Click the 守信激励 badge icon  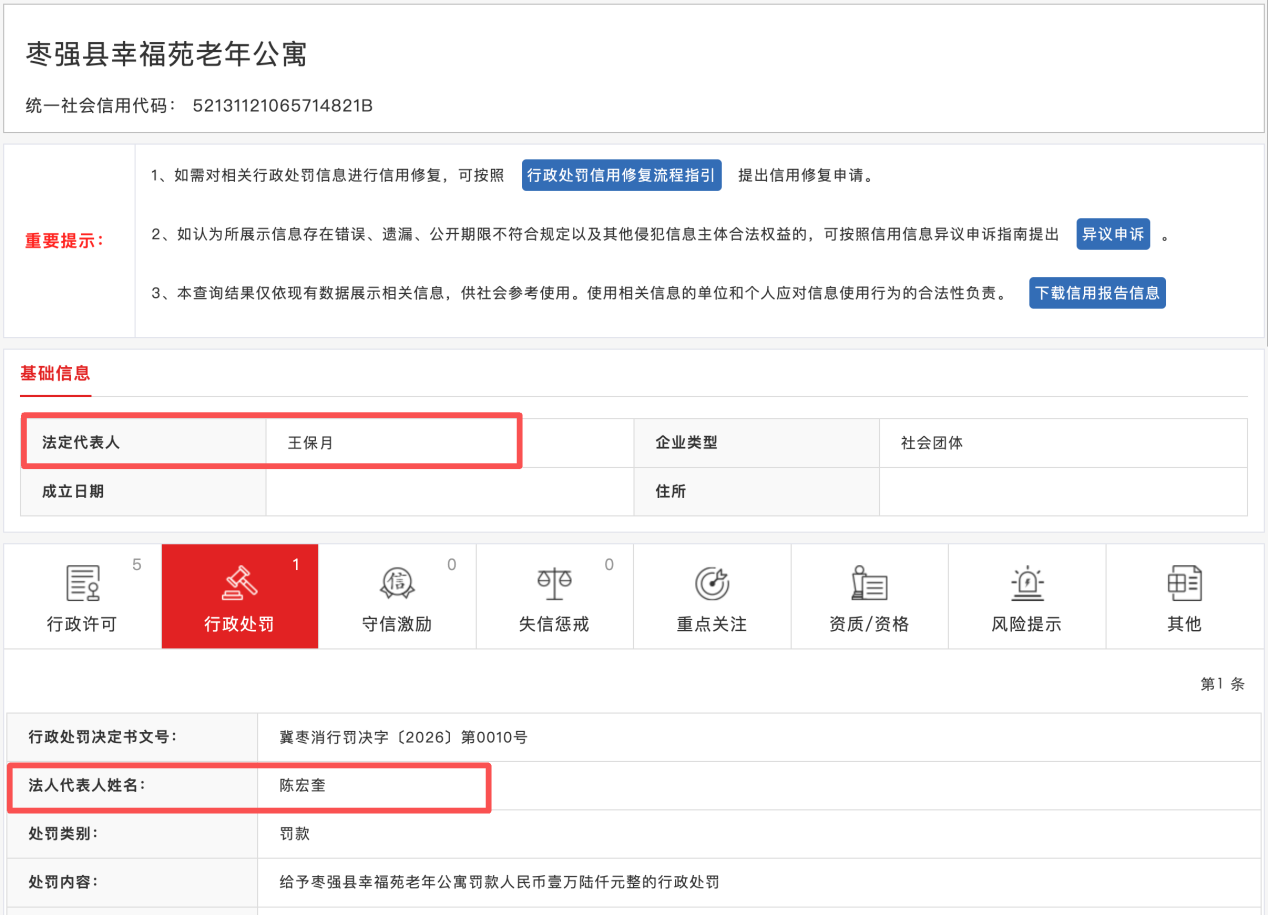(397, 583)
